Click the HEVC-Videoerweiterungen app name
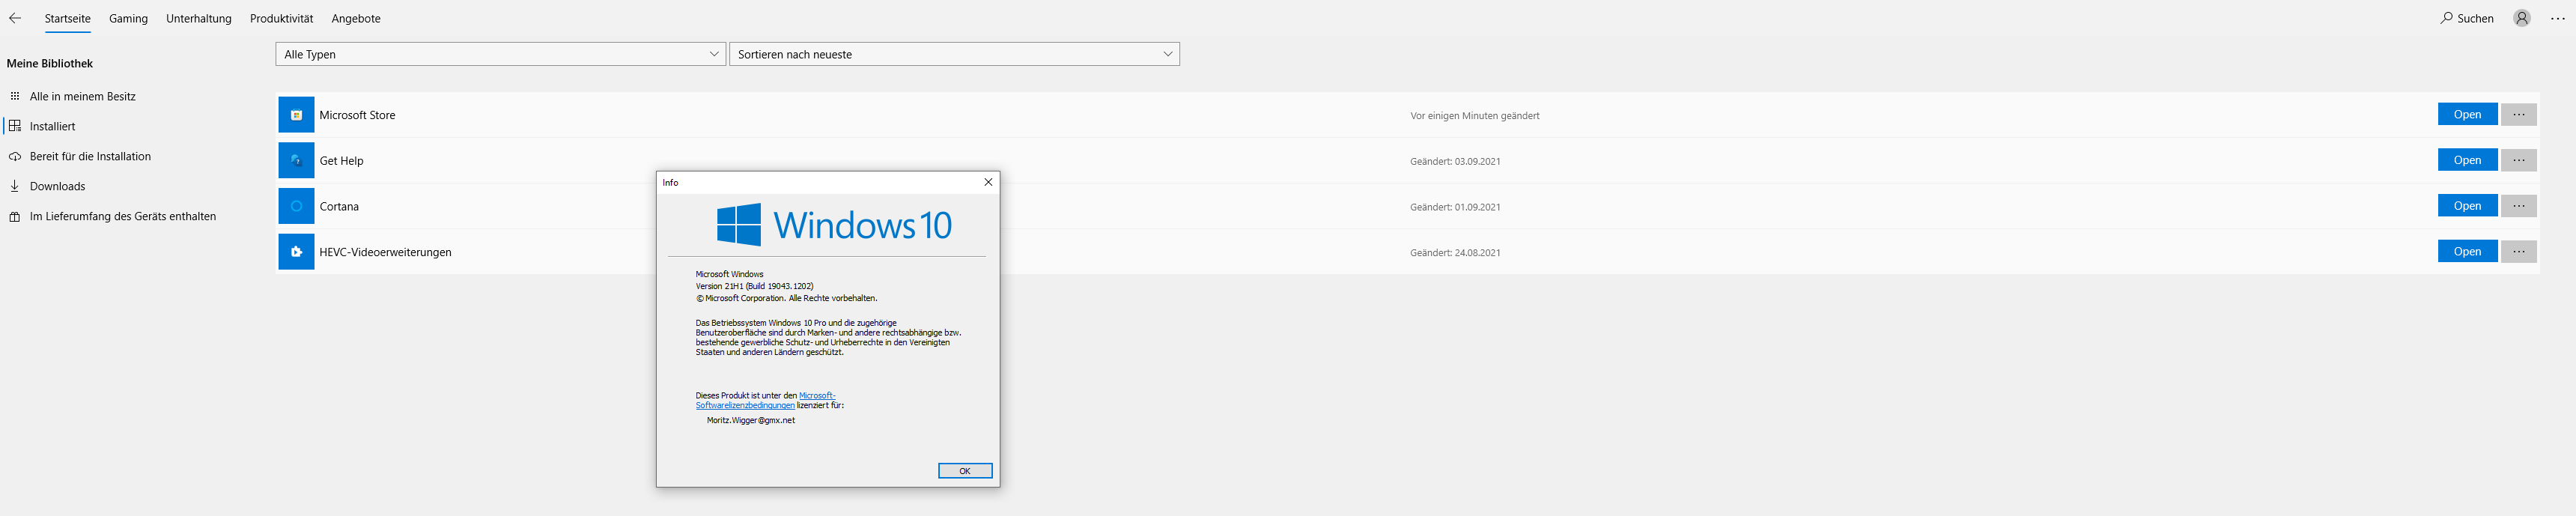This screenshot has height=516, width=2576. pos(385,252)
